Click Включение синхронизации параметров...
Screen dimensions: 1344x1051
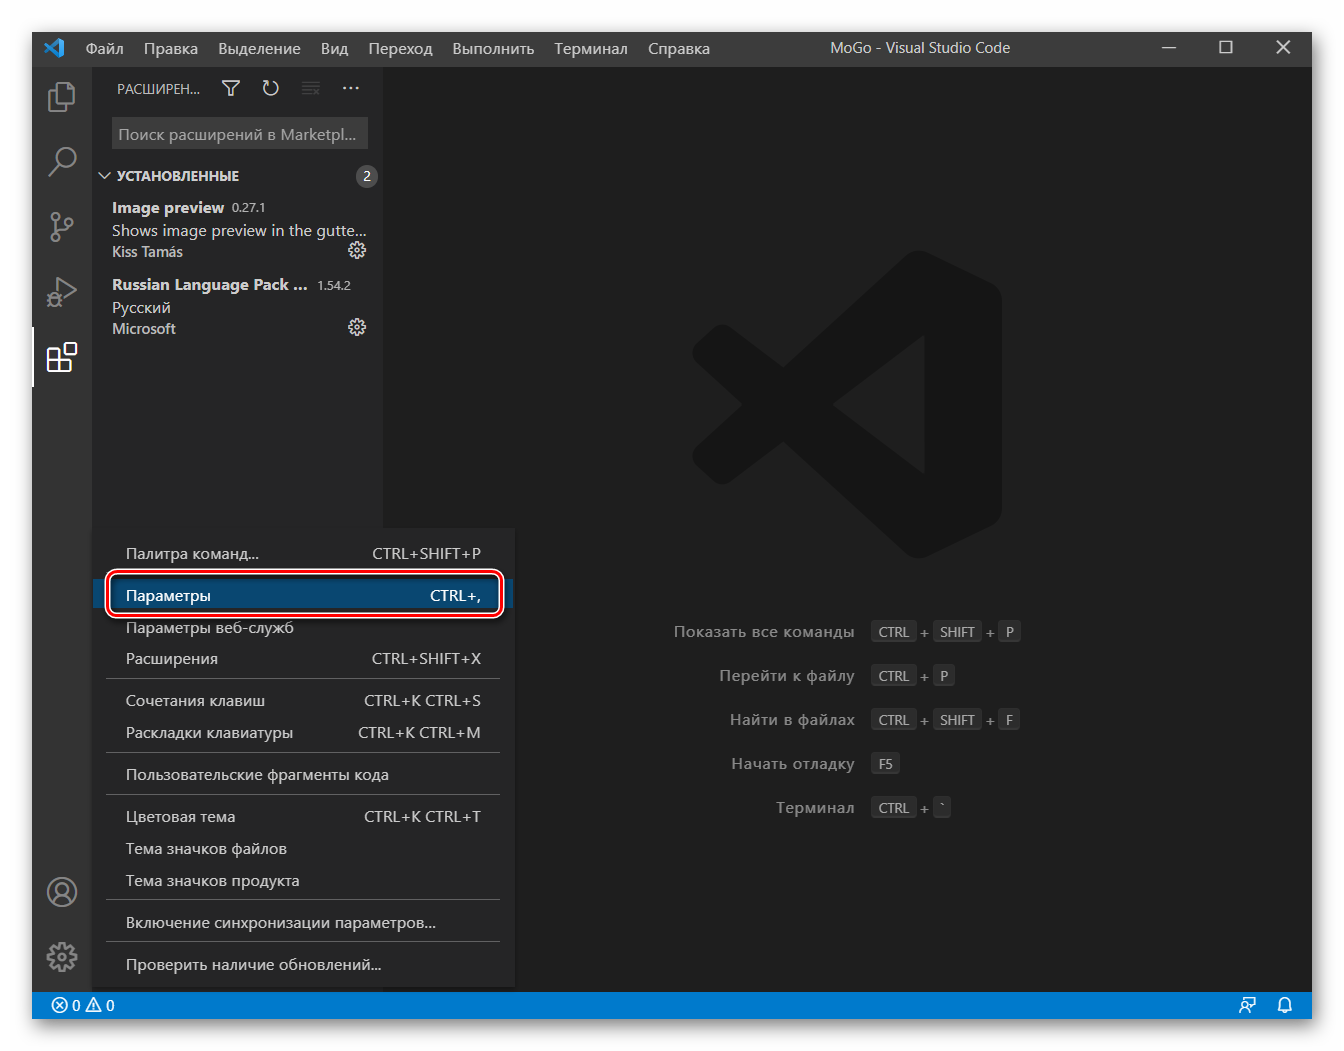pyautogui.click(x=303, y=922)
